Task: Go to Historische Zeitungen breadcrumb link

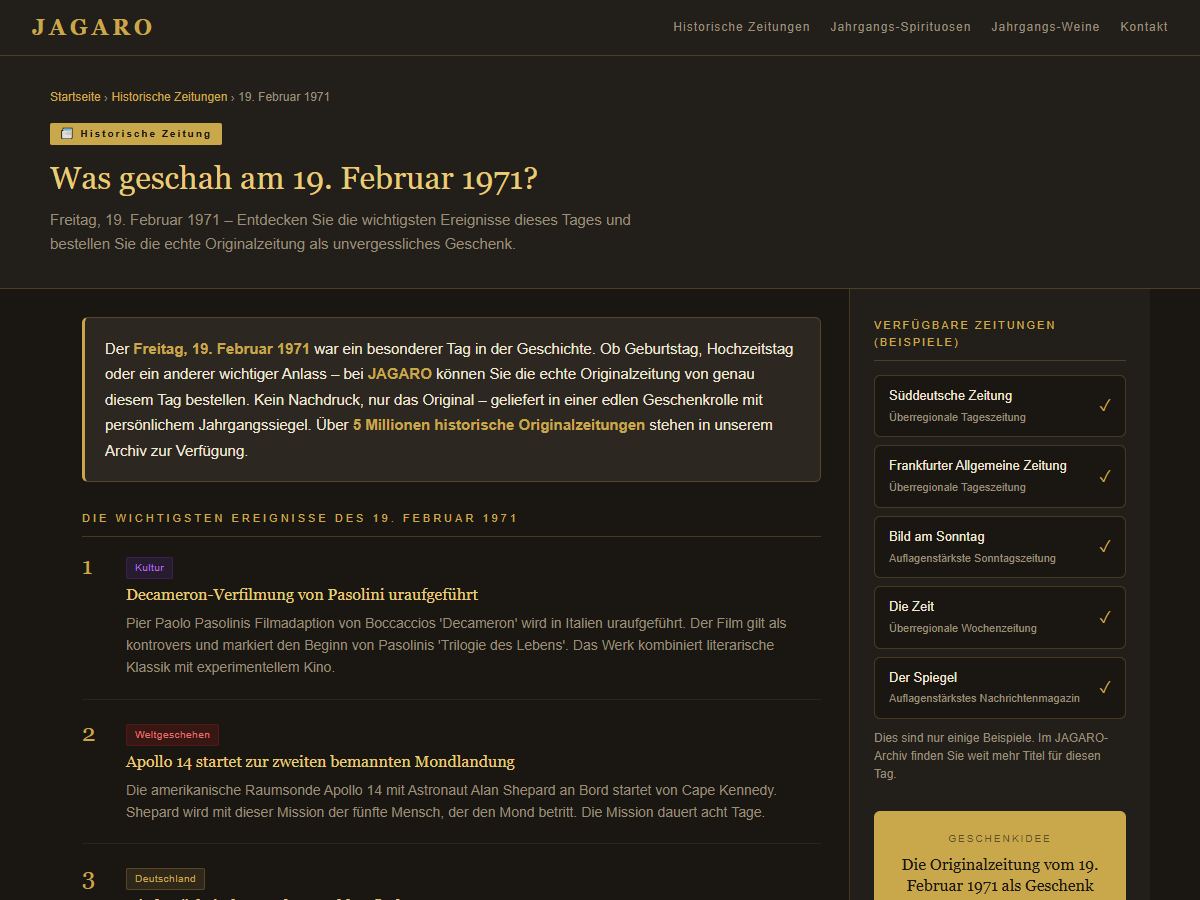Action: [169, 97]
